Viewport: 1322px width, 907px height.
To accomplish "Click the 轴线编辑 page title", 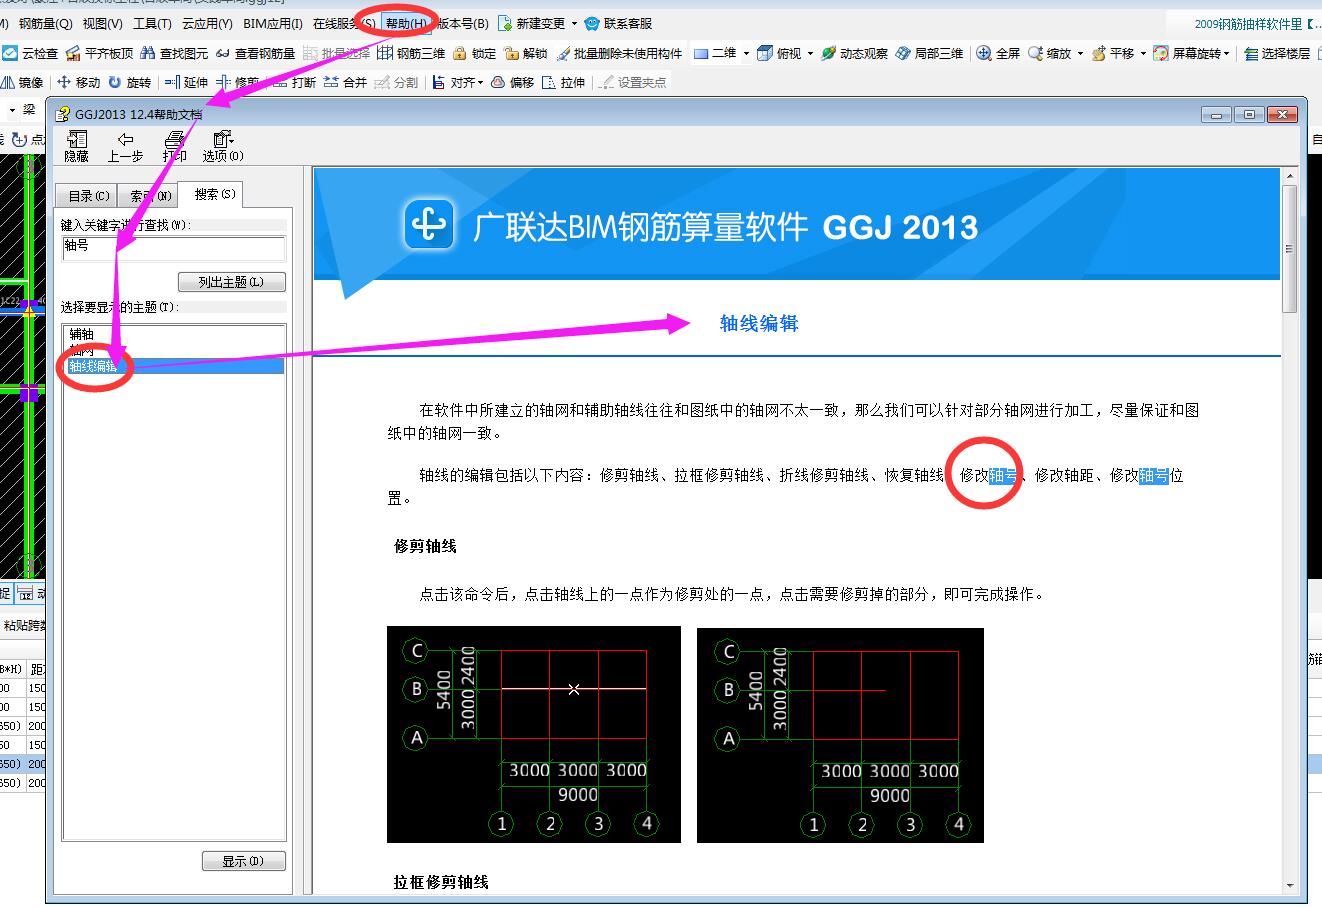I will [x=759, y=323].
